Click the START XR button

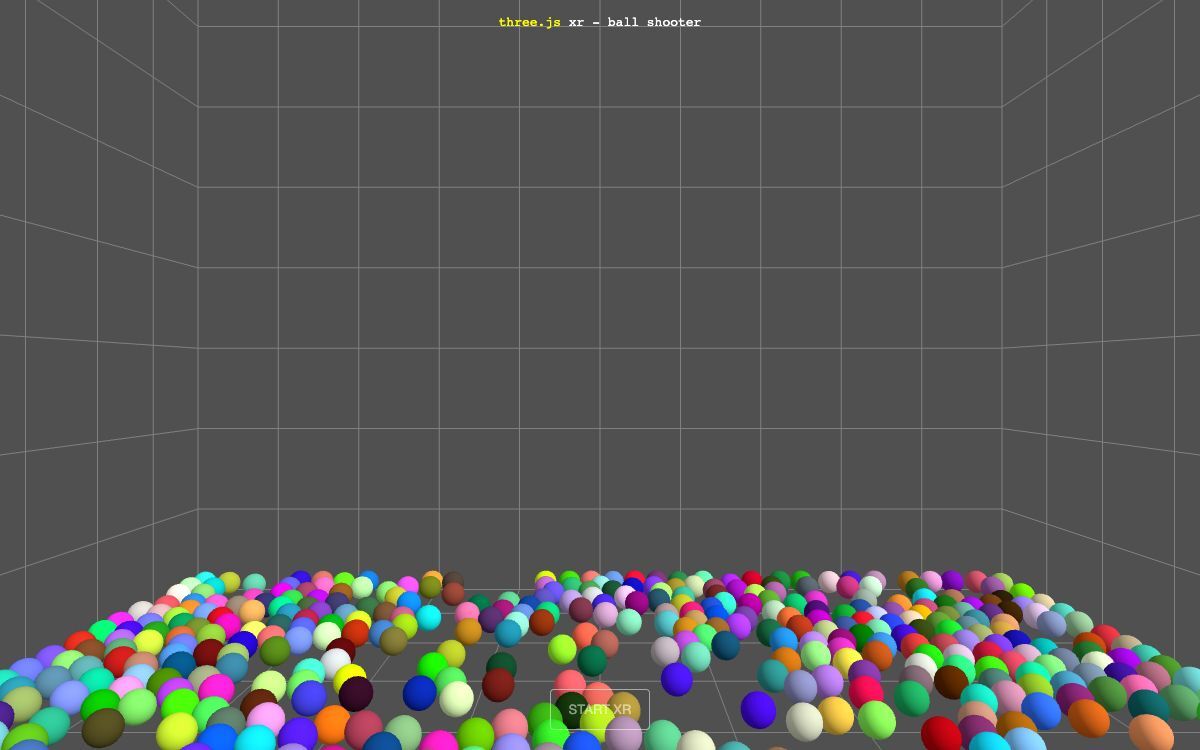(600, 709)
